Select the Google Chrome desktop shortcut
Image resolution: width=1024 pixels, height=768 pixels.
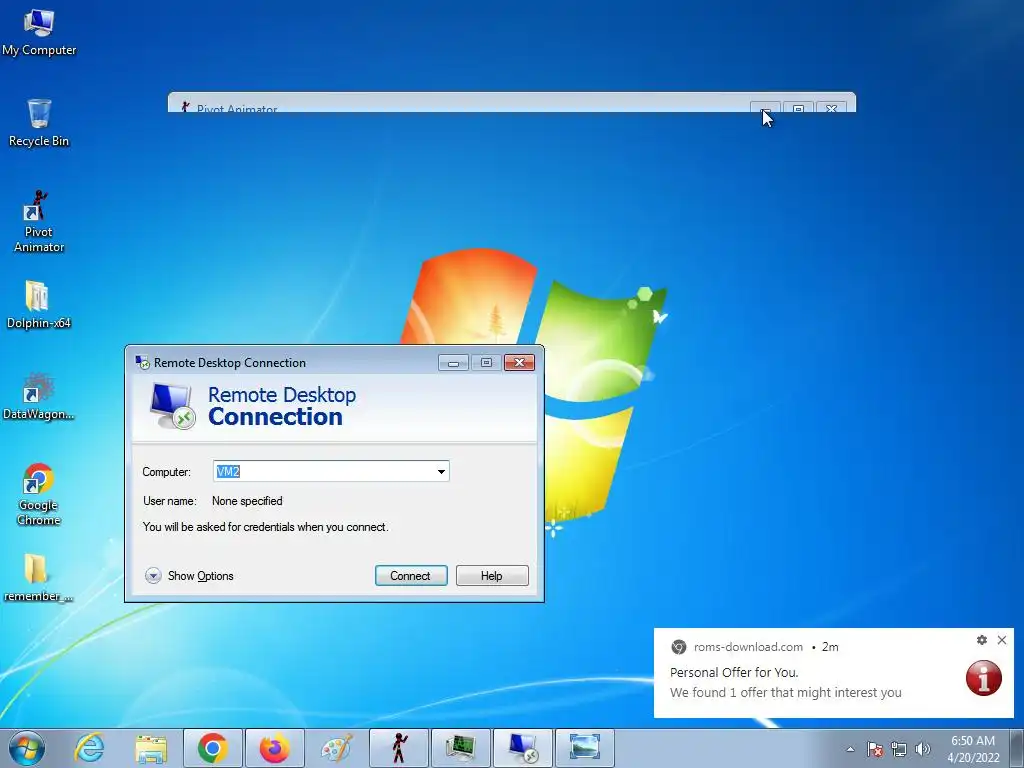[x=39, y=494]
